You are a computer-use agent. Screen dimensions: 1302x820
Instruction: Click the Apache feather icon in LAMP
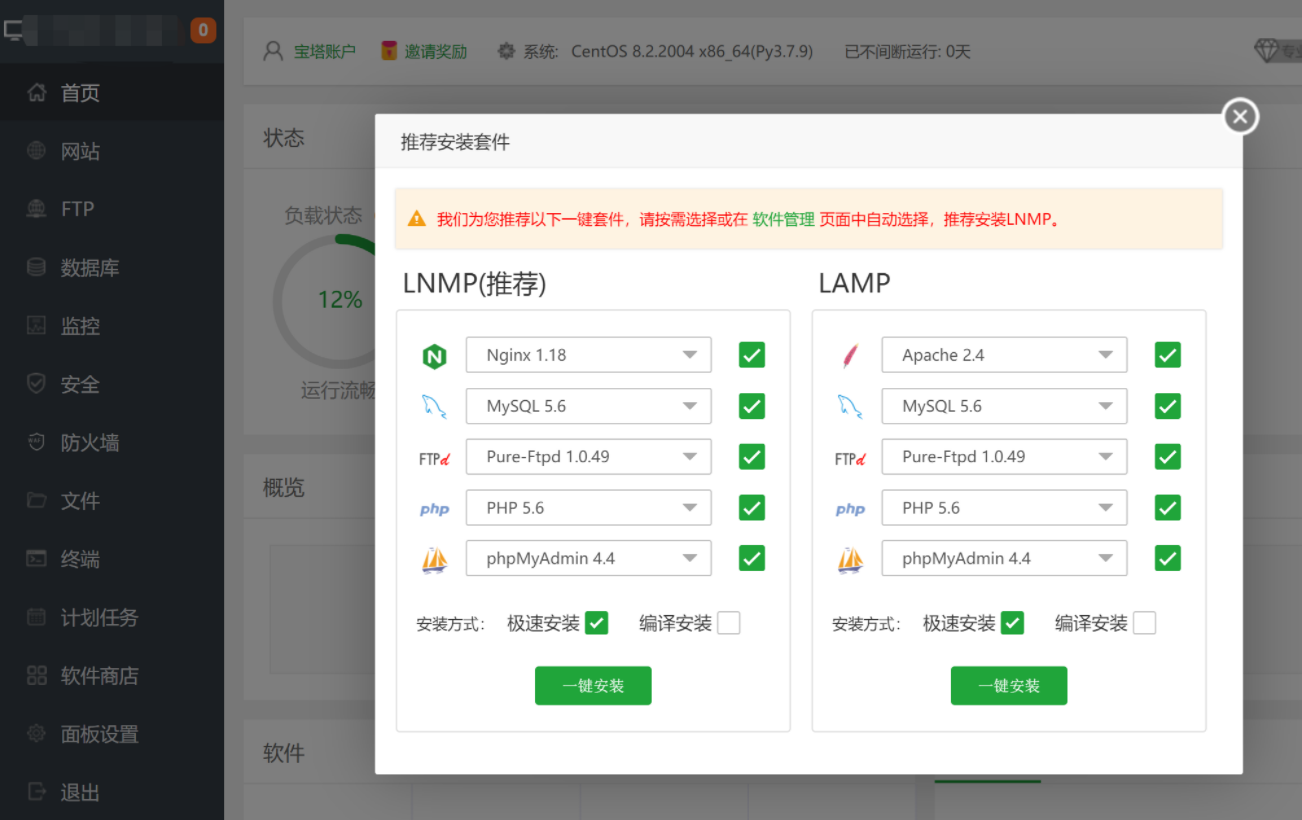[x=850, y=355]
